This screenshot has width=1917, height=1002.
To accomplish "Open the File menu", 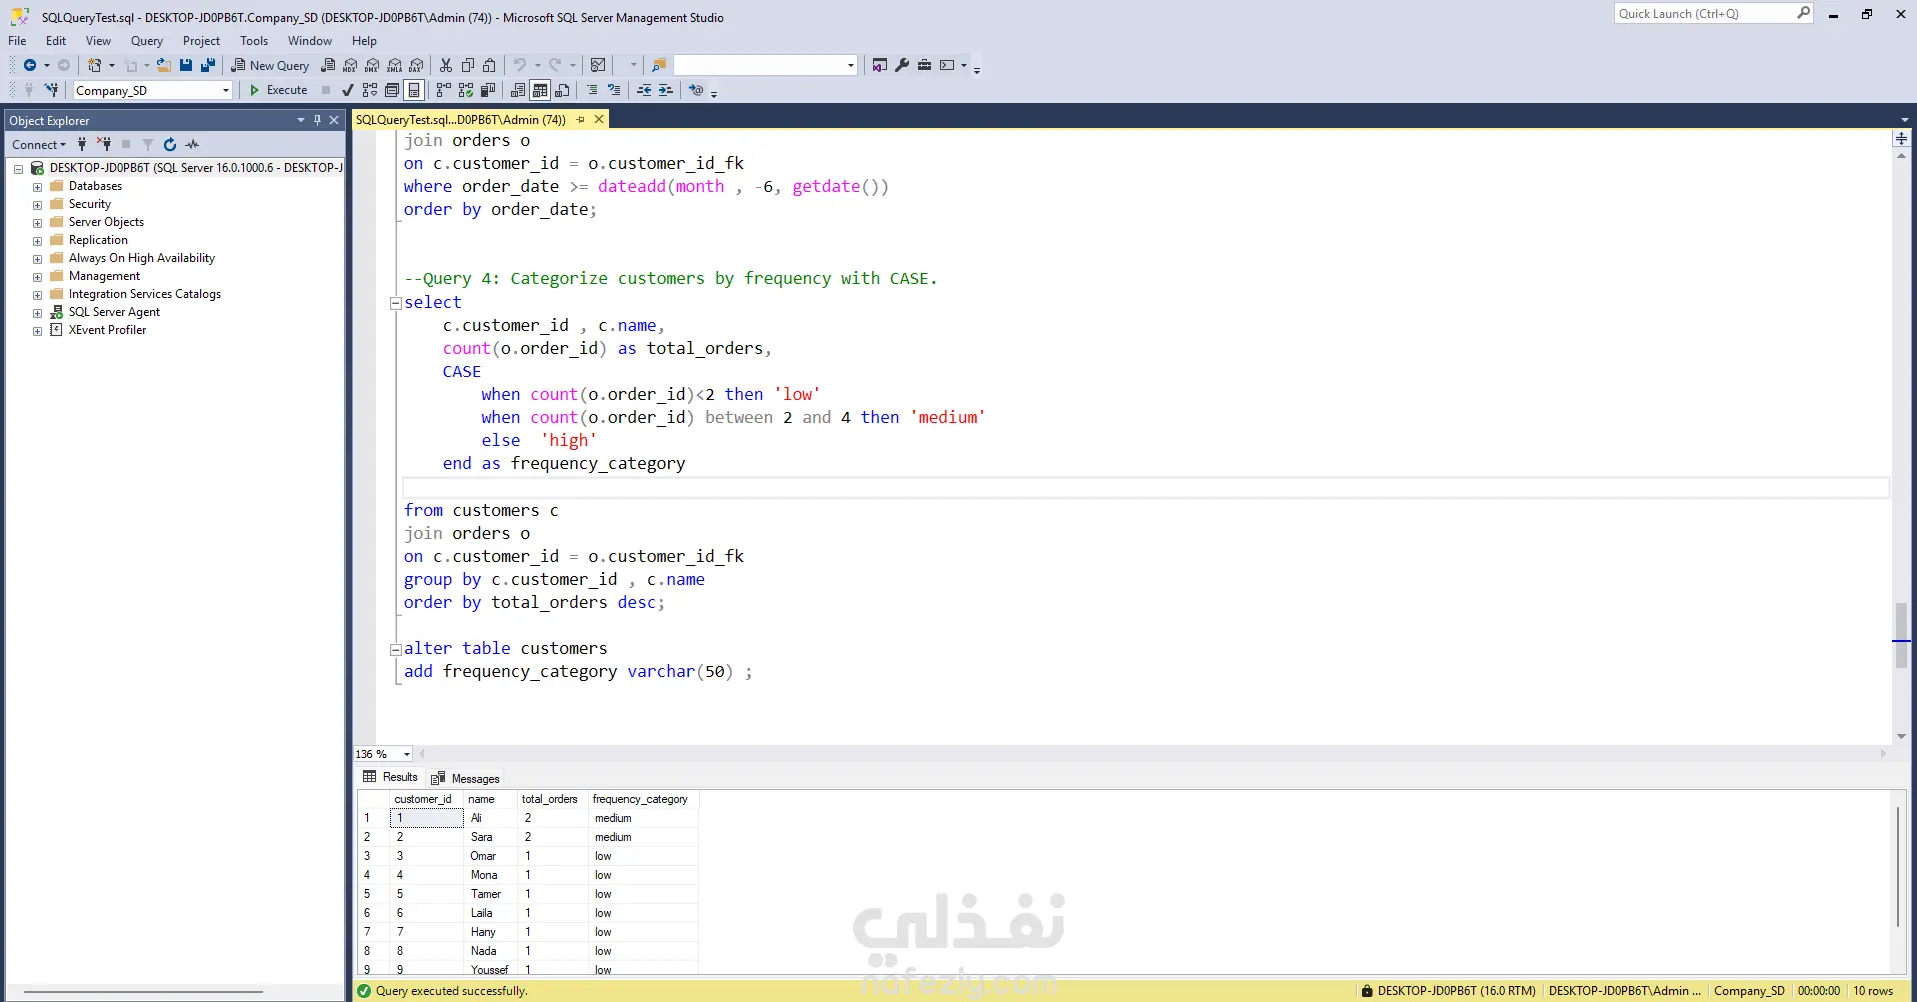I will tap(17, 41).
